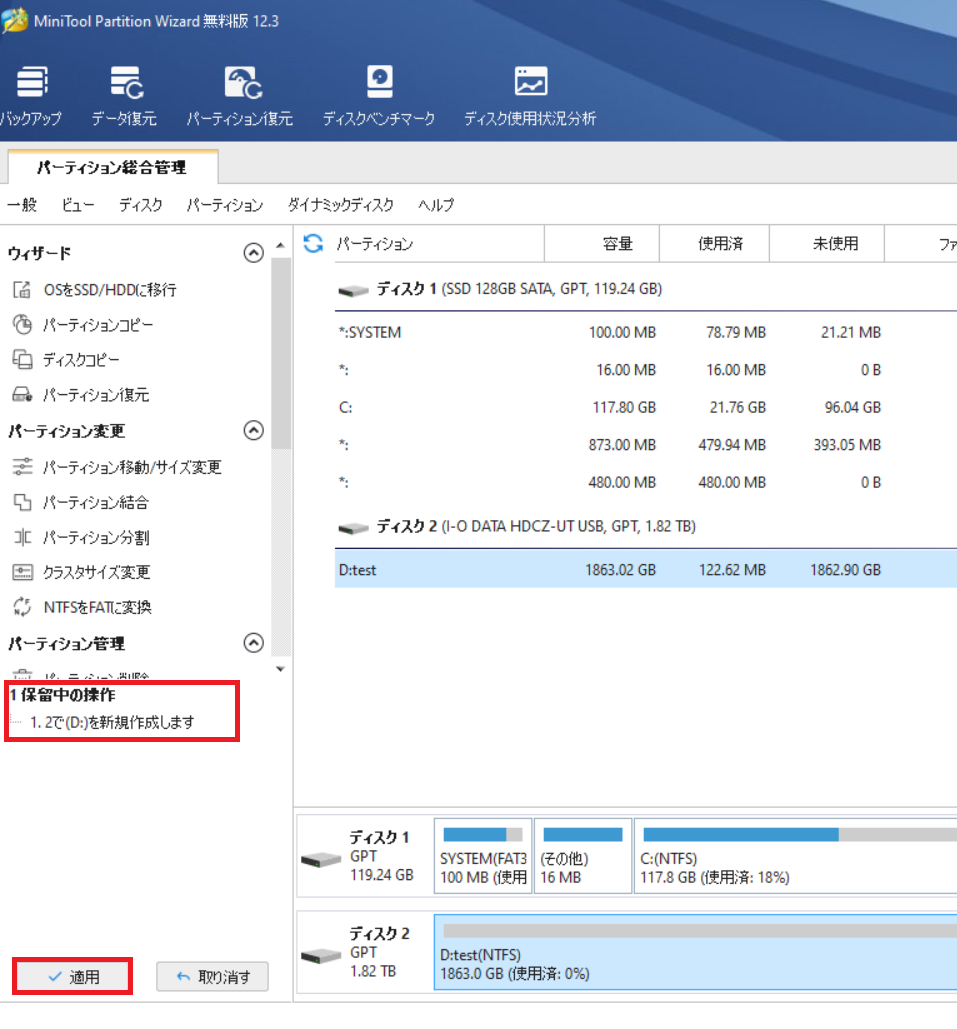Click the クラスタサイズ変更 icon
This screenshot has height=1029, width=957.
click(22, 572)
